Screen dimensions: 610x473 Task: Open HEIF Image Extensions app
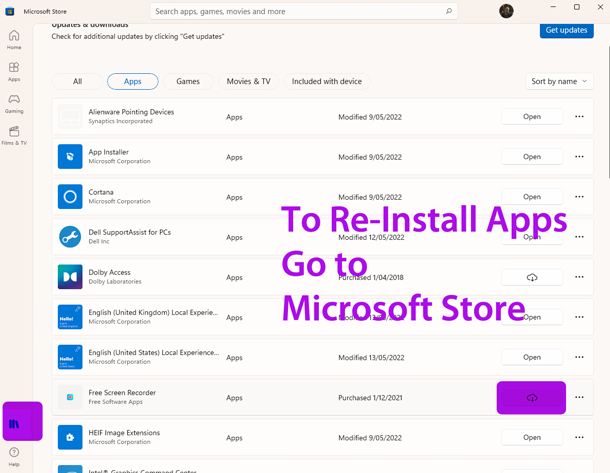532,437
